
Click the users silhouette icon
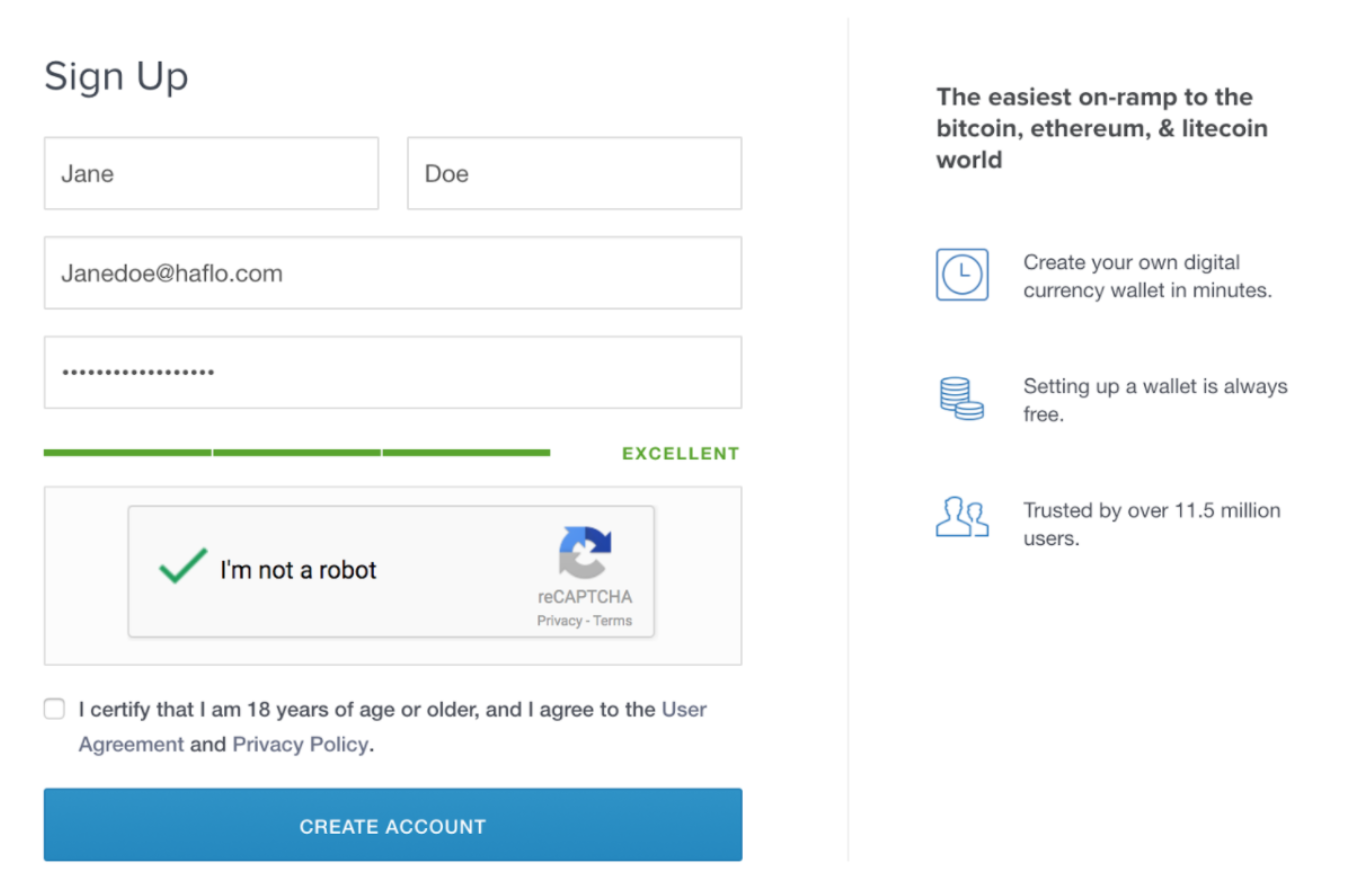pyautogui.click(x=962, y=516)
